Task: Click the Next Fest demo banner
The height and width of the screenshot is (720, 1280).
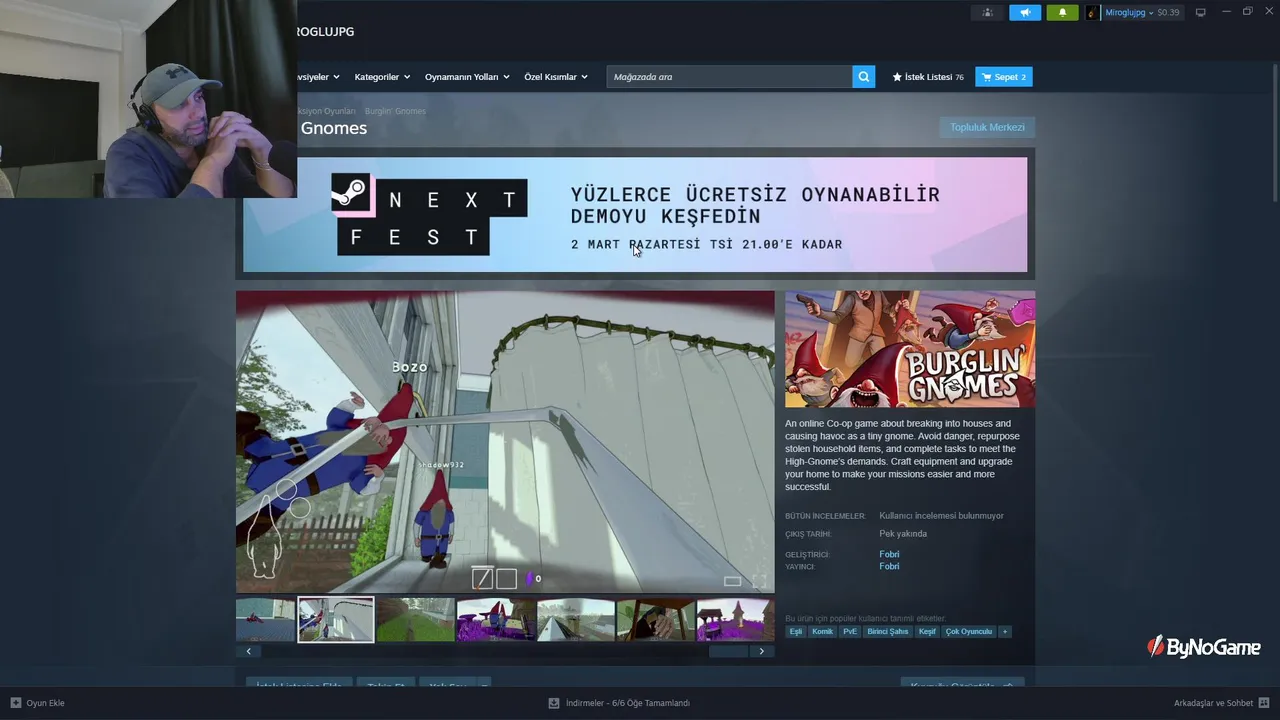Action: (635, 214)
